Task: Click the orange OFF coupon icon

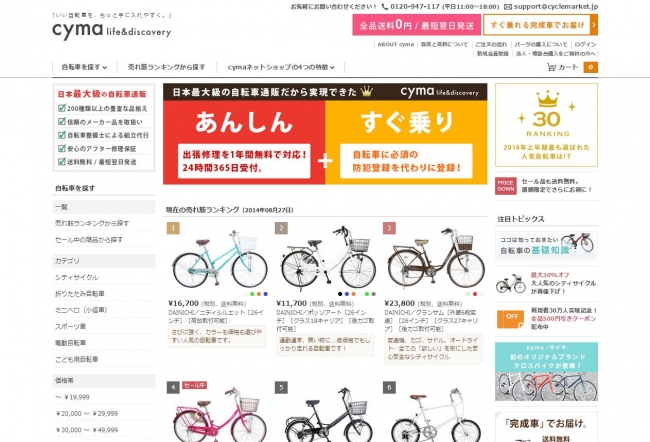Action: (510, 318)
